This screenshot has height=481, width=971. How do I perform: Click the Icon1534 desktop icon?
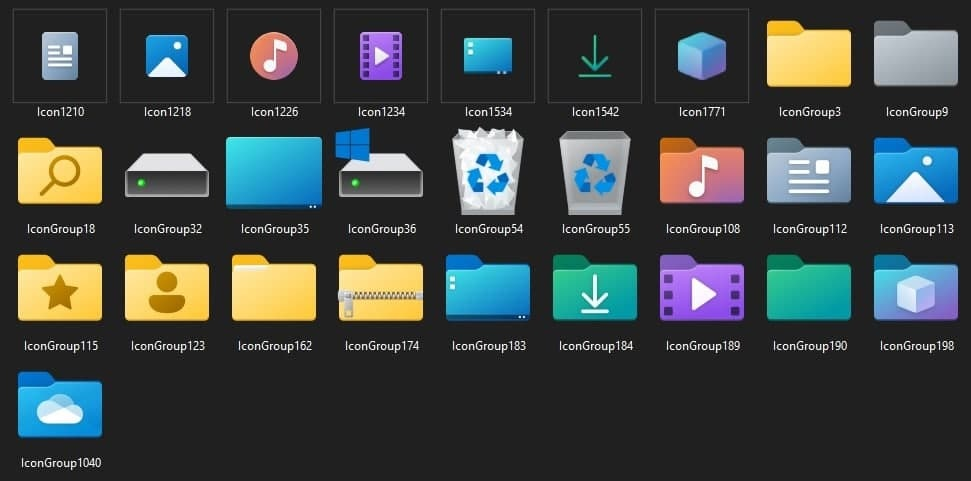click(488, 56)
